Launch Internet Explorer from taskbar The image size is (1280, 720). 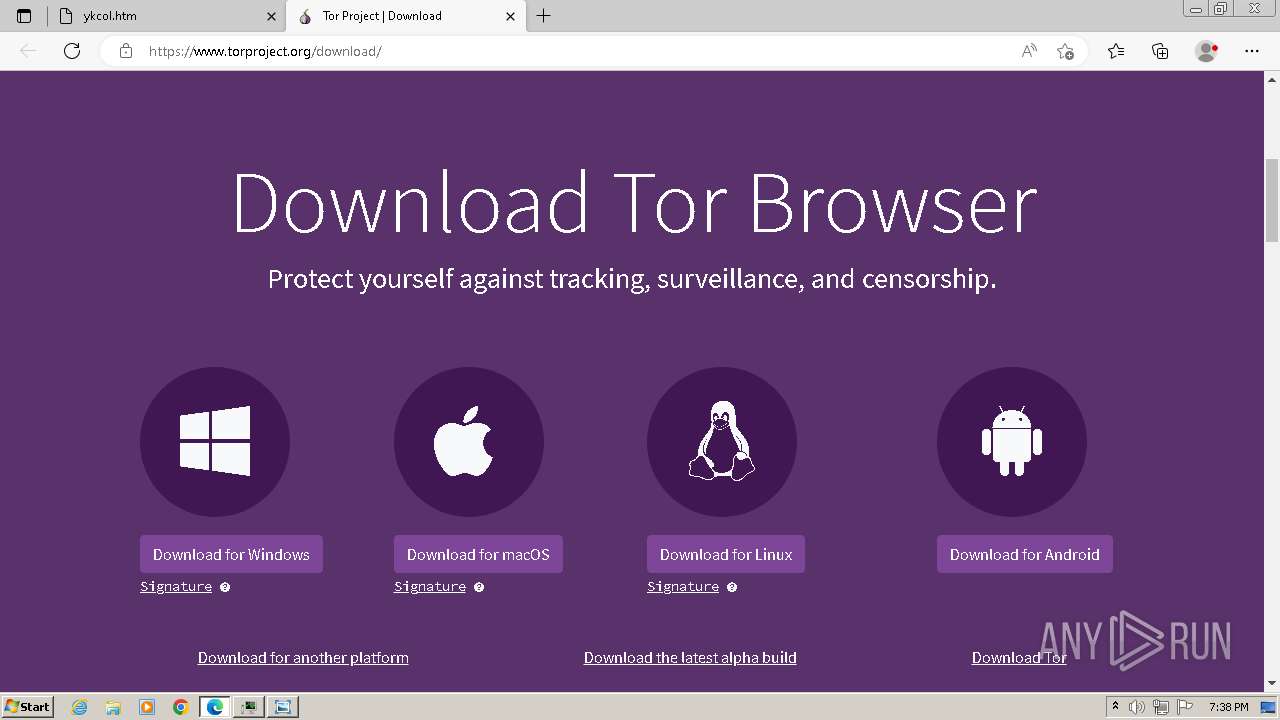point(80,707)
